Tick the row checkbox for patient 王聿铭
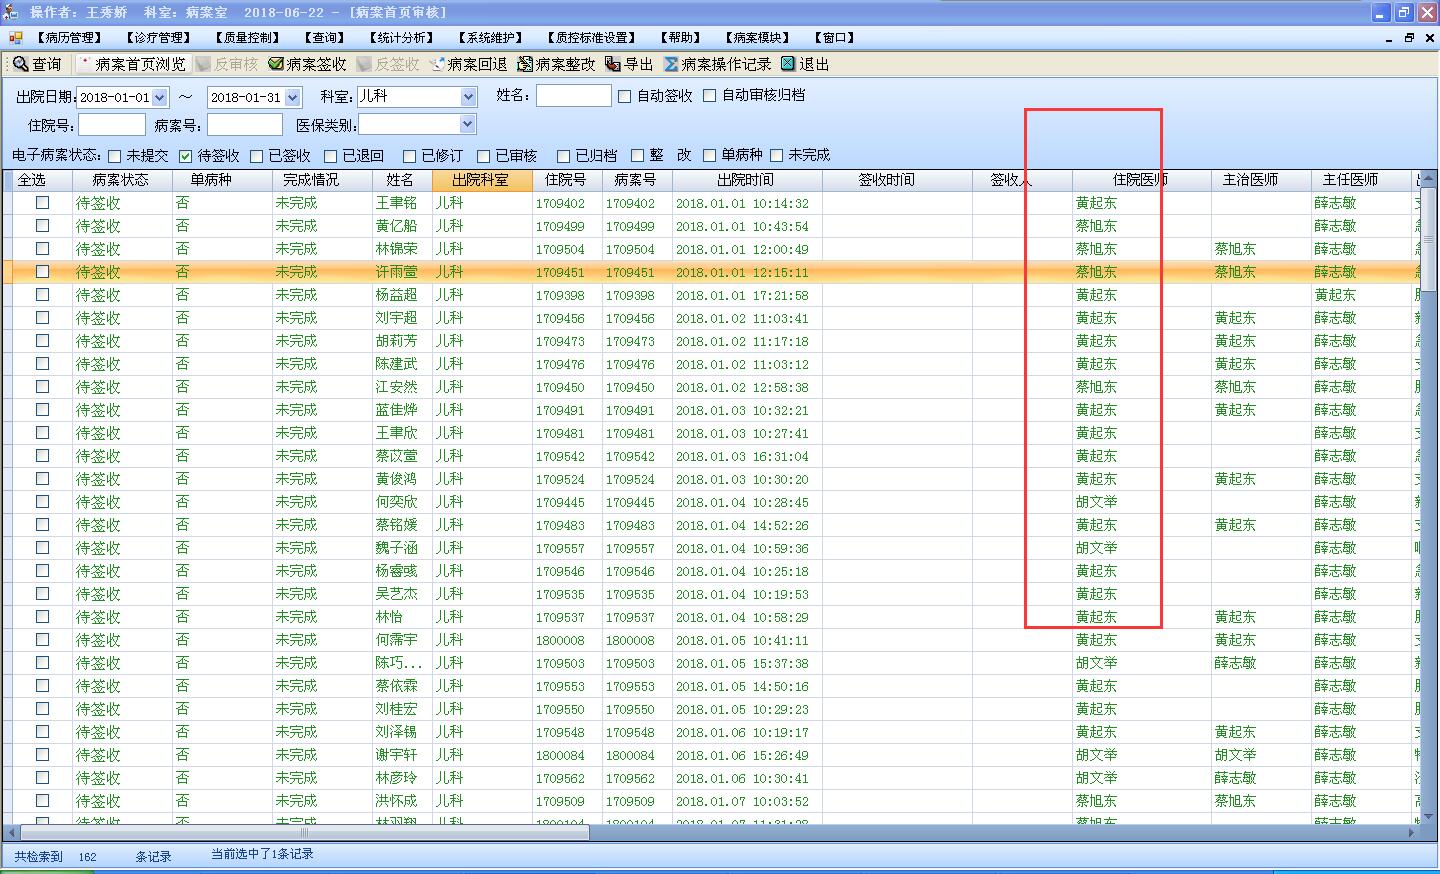The image size is (1440, 874). point(43,203)
